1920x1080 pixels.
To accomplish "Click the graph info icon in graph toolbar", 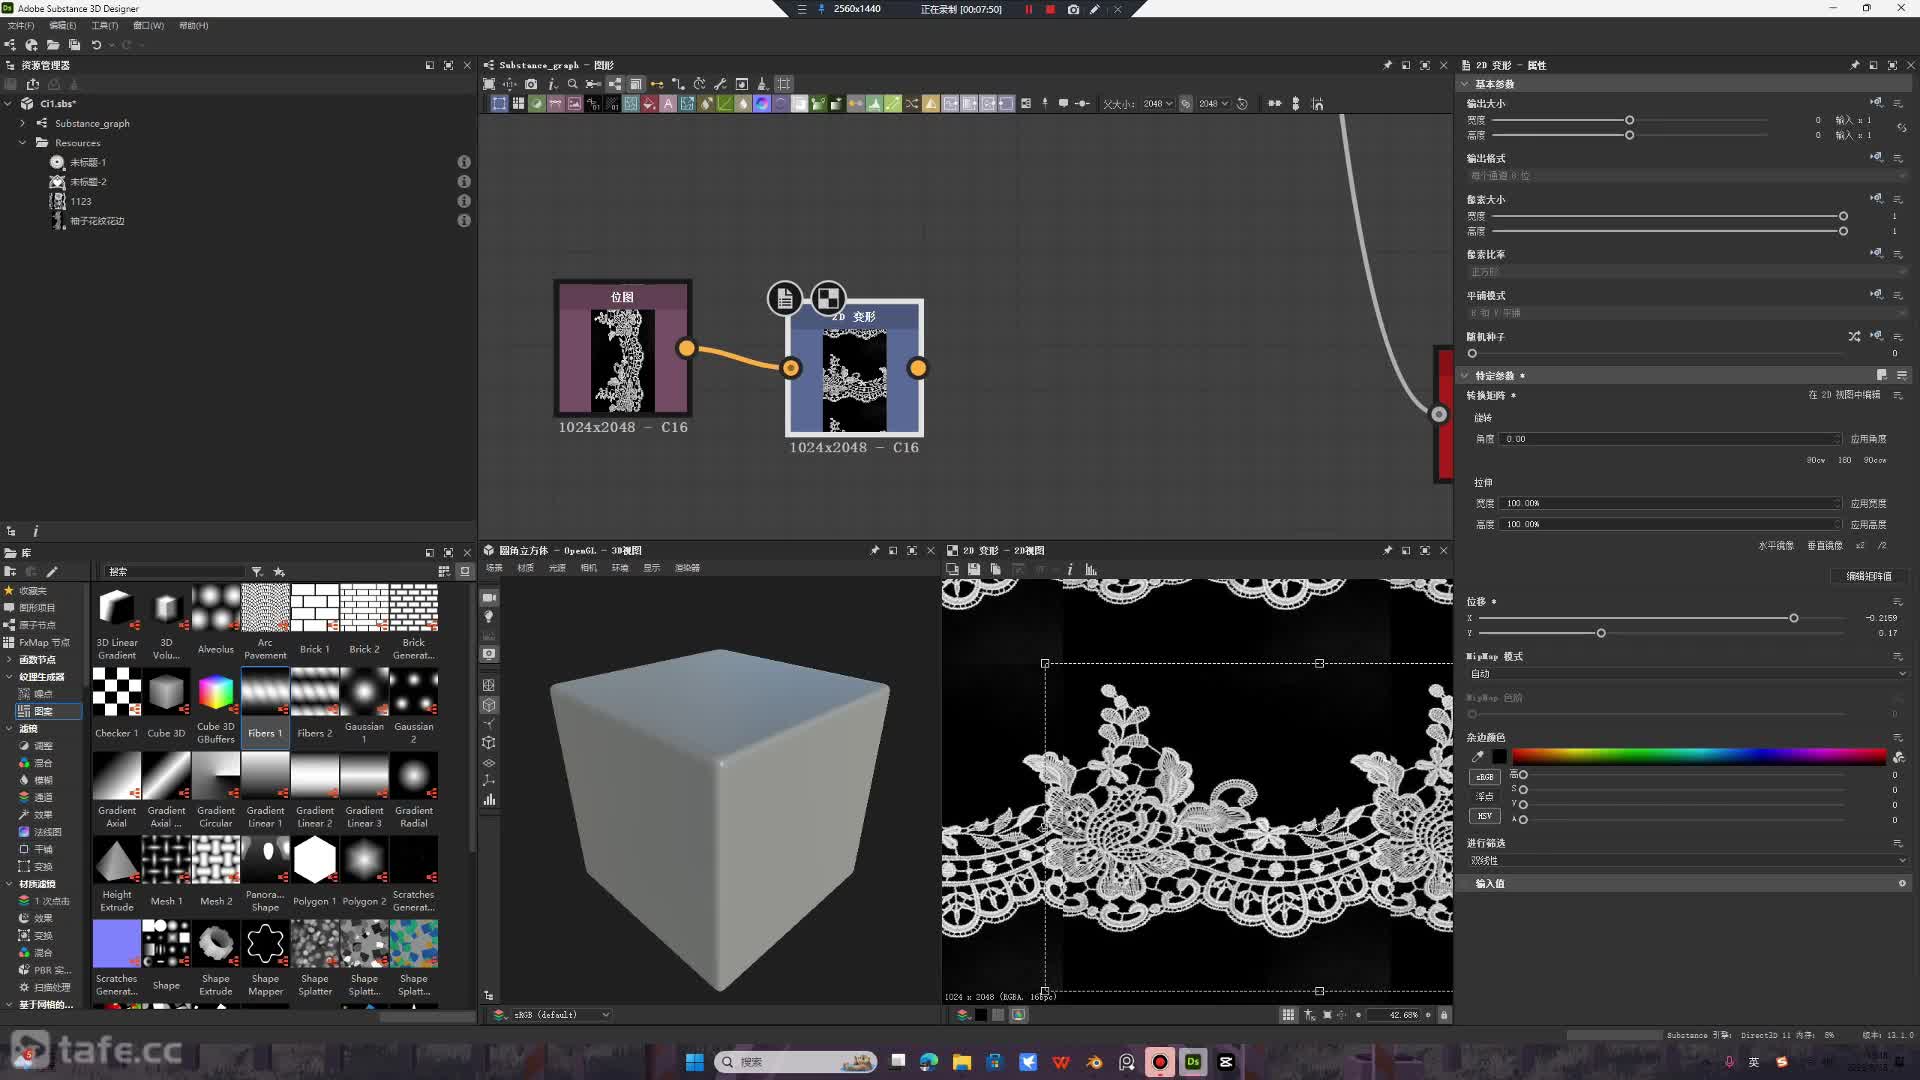I will (x=552, y=84).
